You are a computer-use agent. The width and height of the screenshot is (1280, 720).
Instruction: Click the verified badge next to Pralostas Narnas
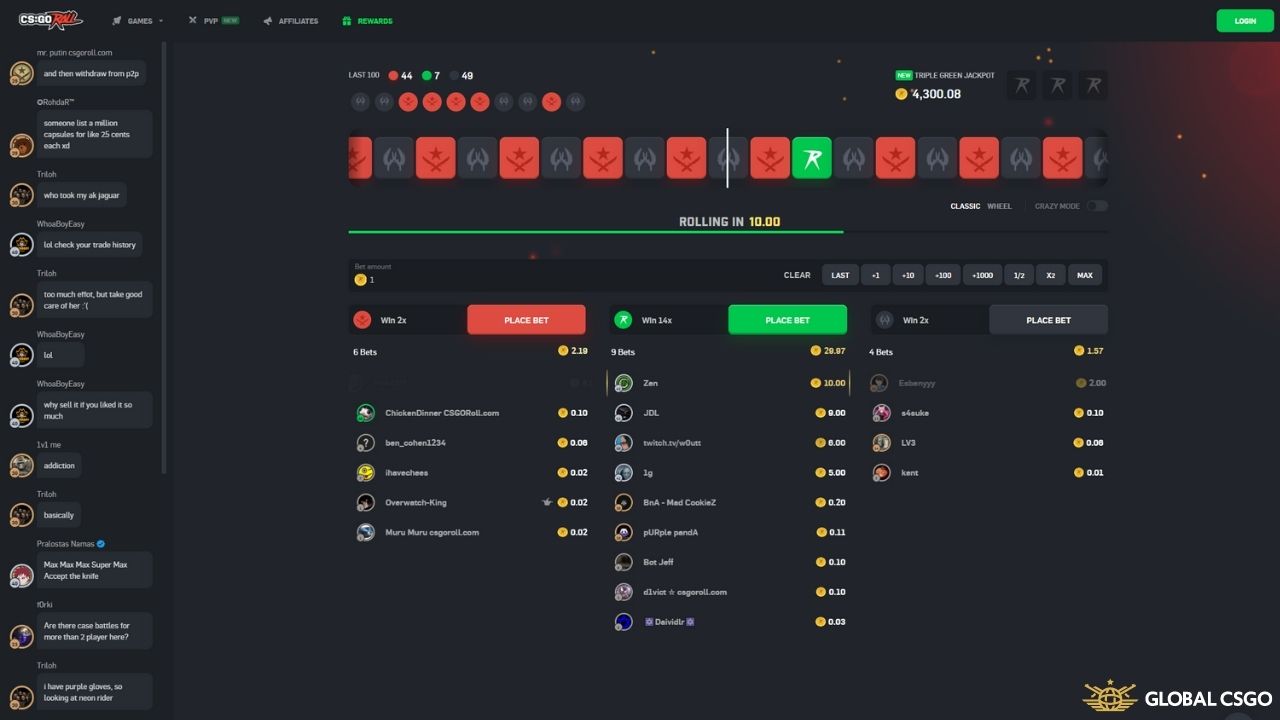(101, 544)
